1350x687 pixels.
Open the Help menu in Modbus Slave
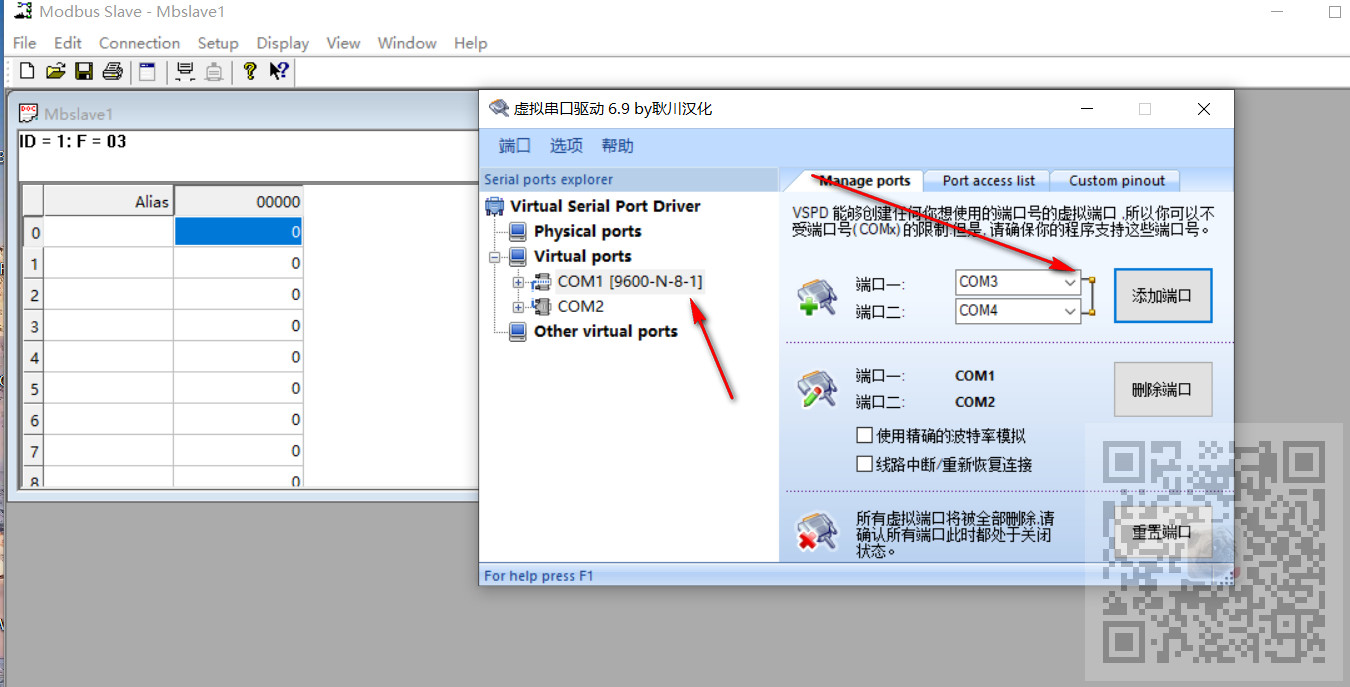[470, 43]
